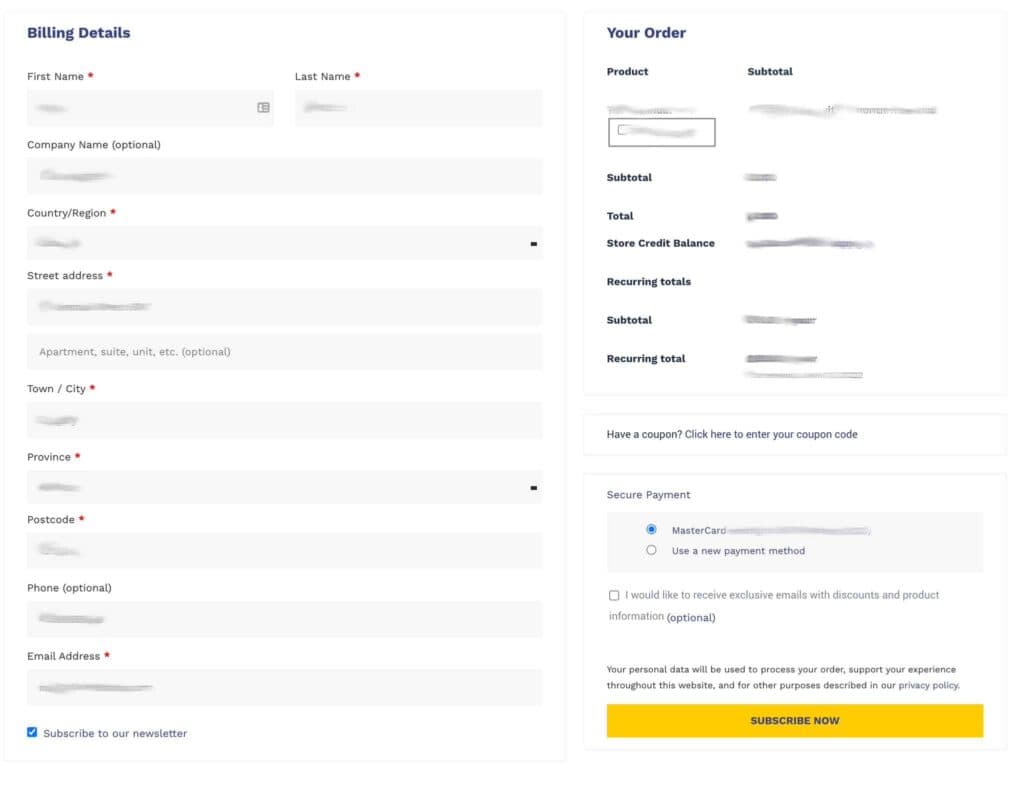The image size is (1024, 786).
Task: Toggle Subscribe to our newsletter checkbox
Action: tap(32, 732)
